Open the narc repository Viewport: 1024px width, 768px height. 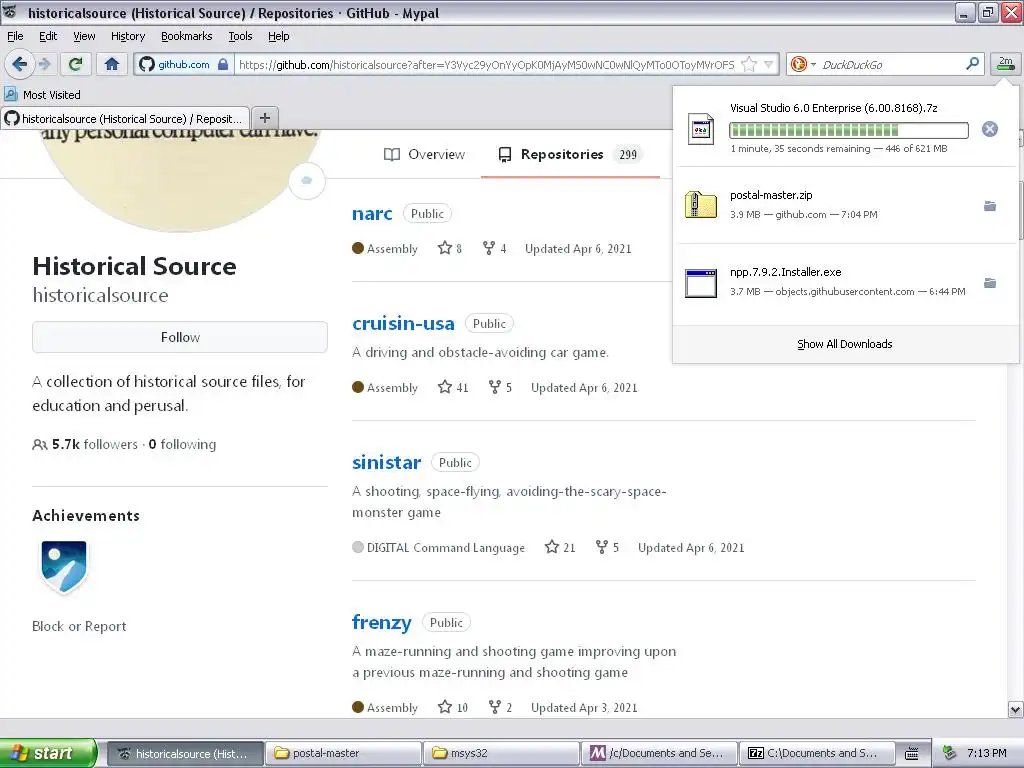coord(372,214)
